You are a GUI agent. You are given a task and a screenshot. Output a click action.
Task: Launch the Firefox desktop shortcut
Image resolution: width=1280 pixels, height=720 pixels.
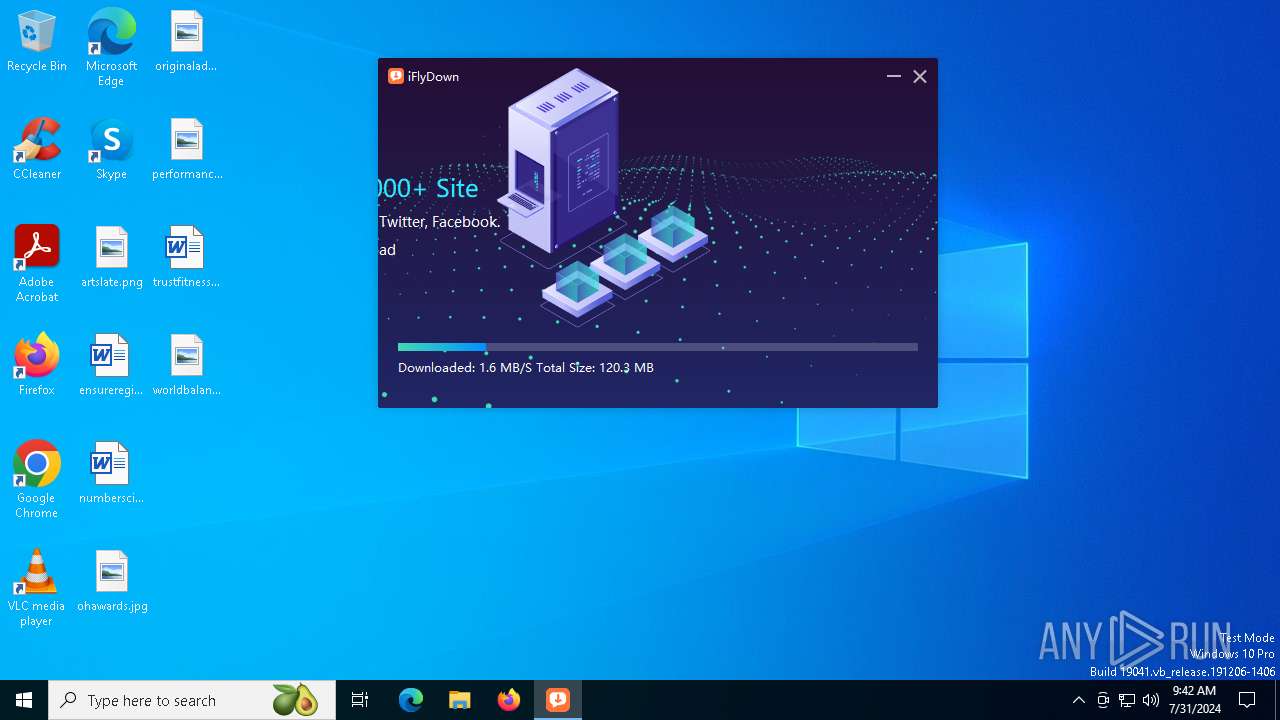pyautogui.click(x=37, y=365)
